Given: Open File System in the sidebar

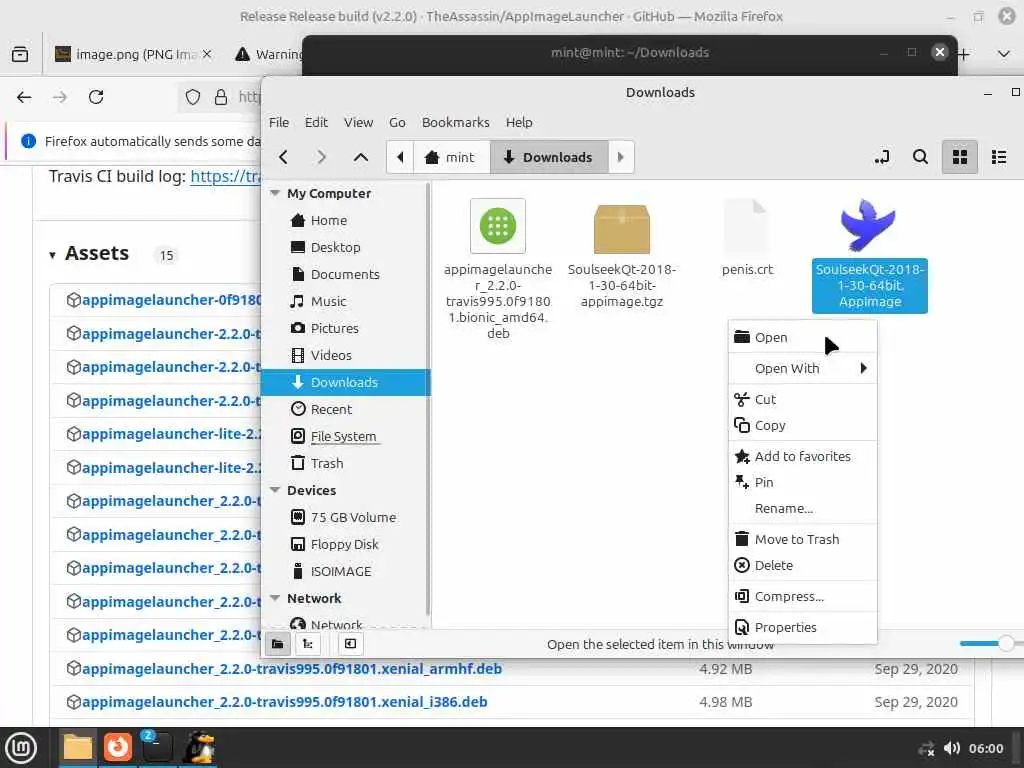Looking at the screenshot, I should (x=343, y=436).
